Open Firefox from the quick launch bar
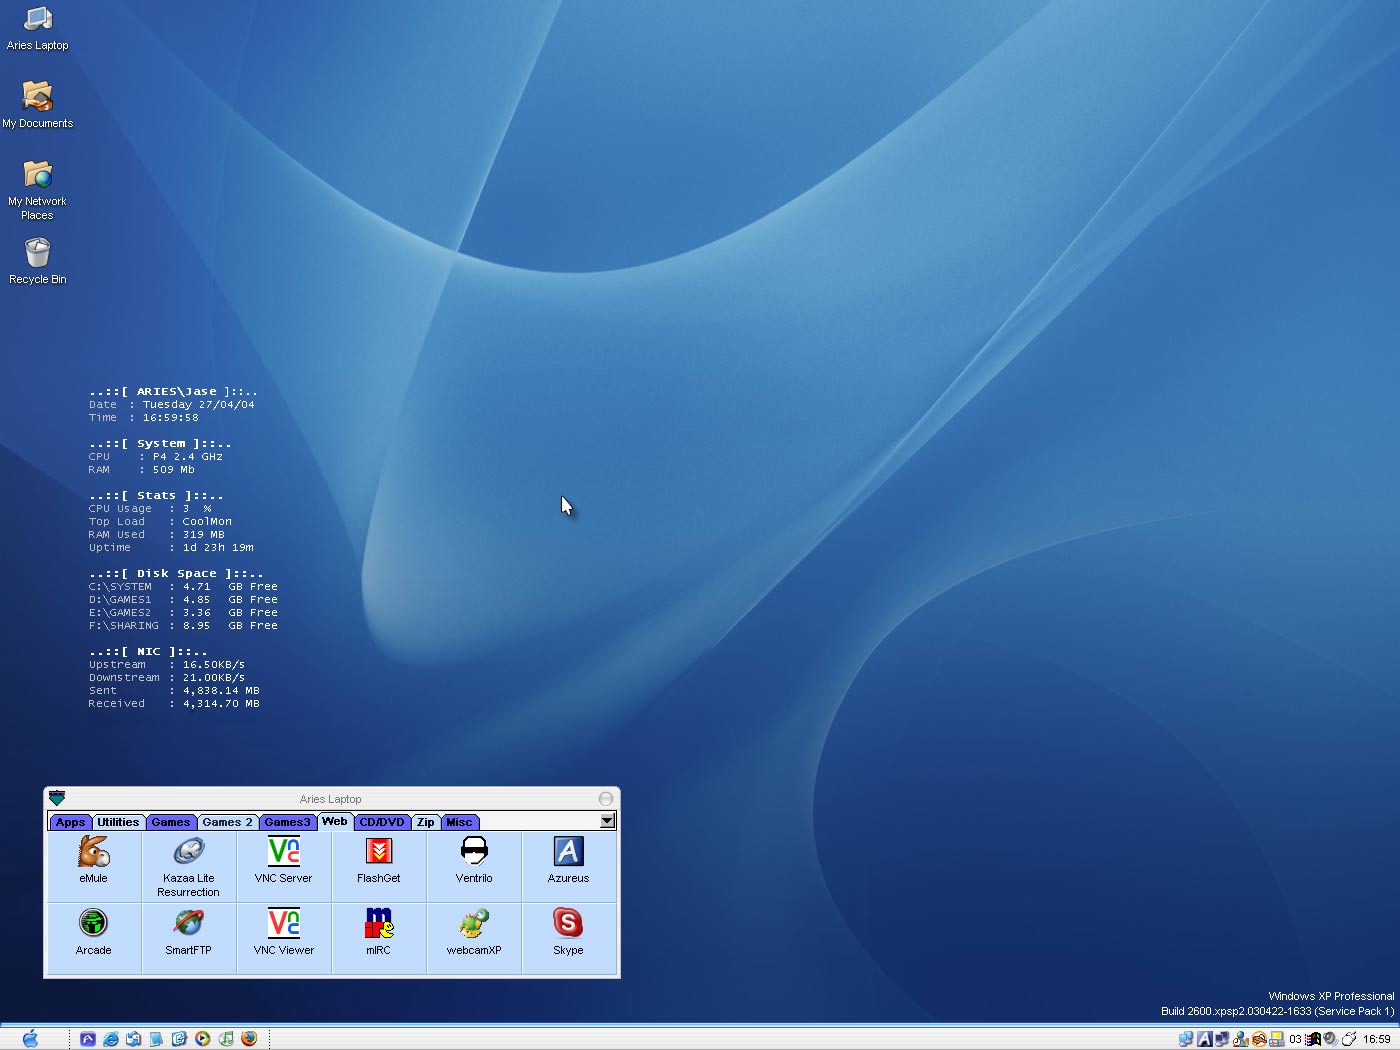 click(249, 1039)
